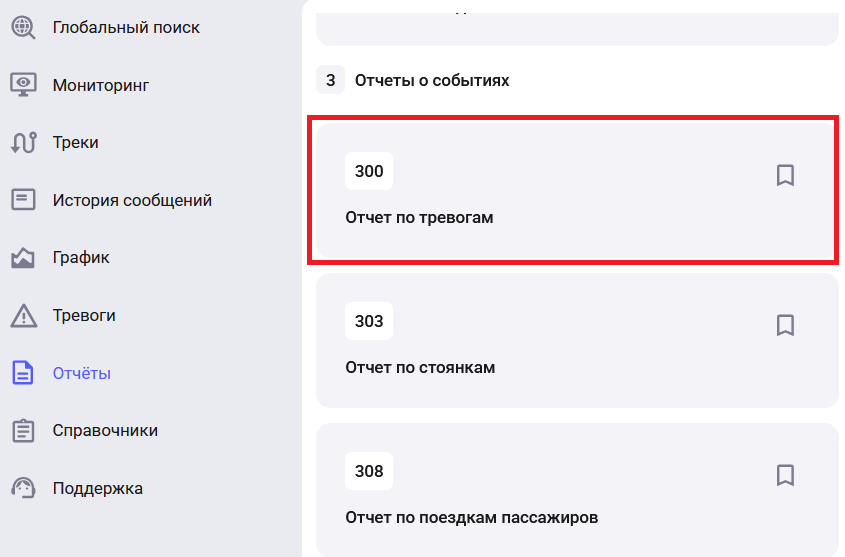845x557 pixels.
Task: Click the Graph chart icon
Action: (x=23, y=258)
